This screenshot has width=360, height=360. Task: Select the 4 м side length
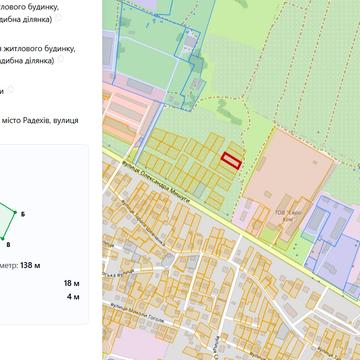coord(73,297)
